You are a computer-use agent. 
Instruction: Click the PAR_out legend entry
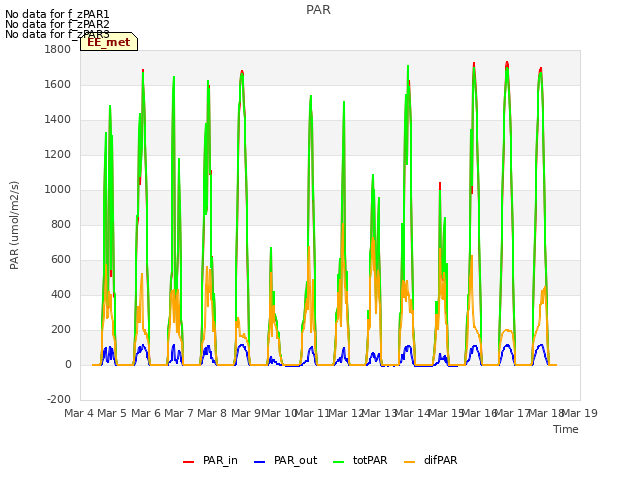[285, 460]
